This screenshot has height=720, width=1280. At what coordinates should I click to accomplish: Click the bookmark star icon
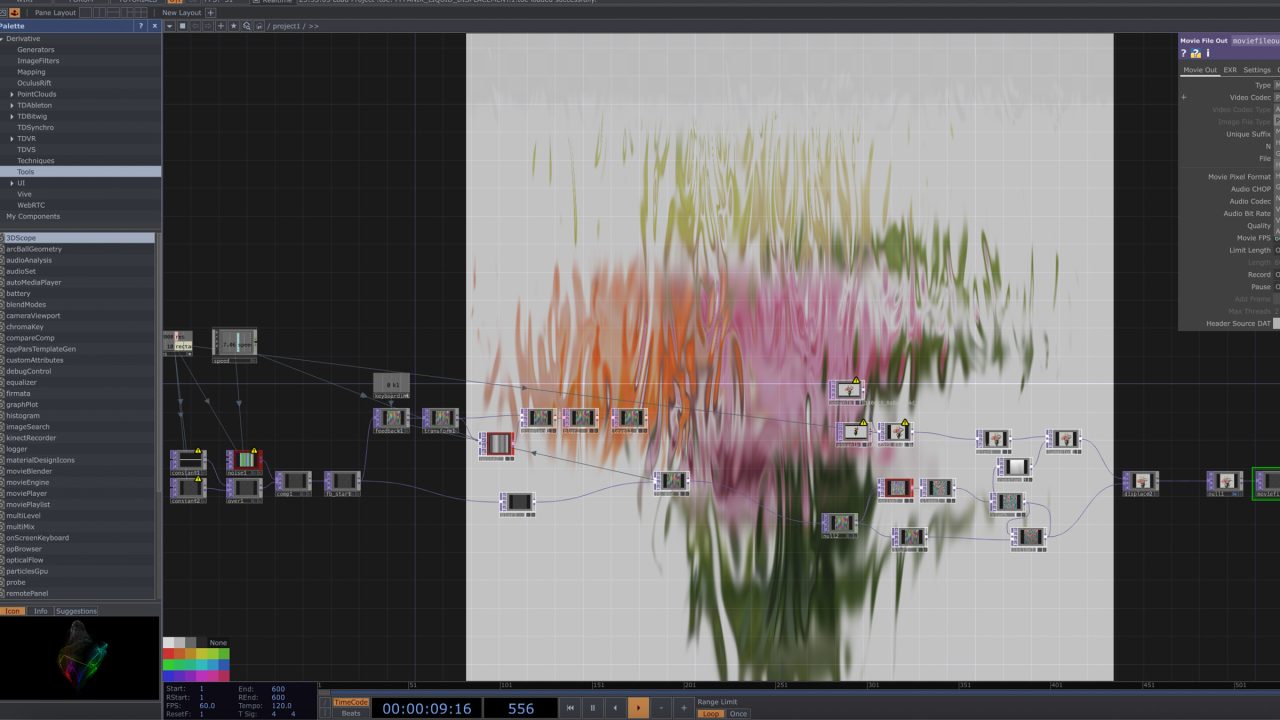pos(233,26)
